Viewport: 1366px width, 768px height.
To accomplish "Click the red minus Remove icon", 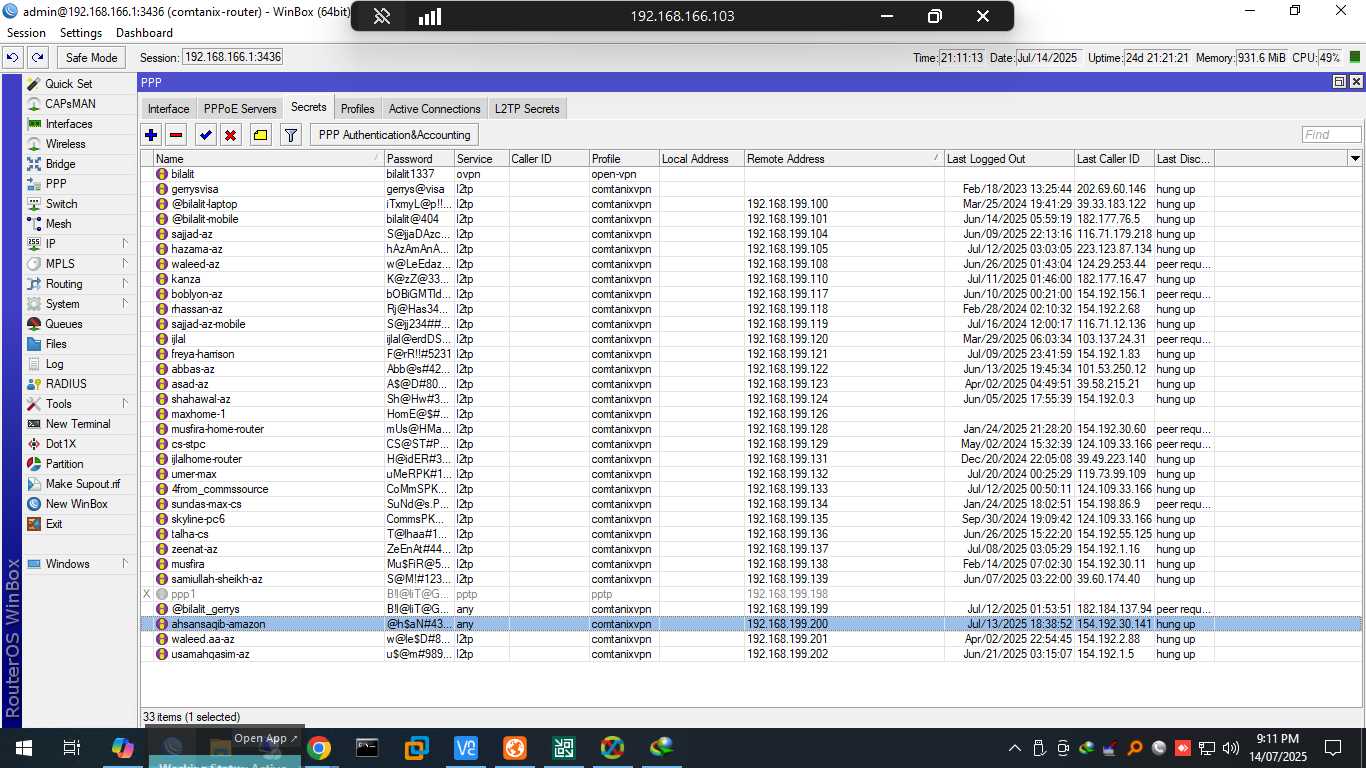I will tap(176, 135).
